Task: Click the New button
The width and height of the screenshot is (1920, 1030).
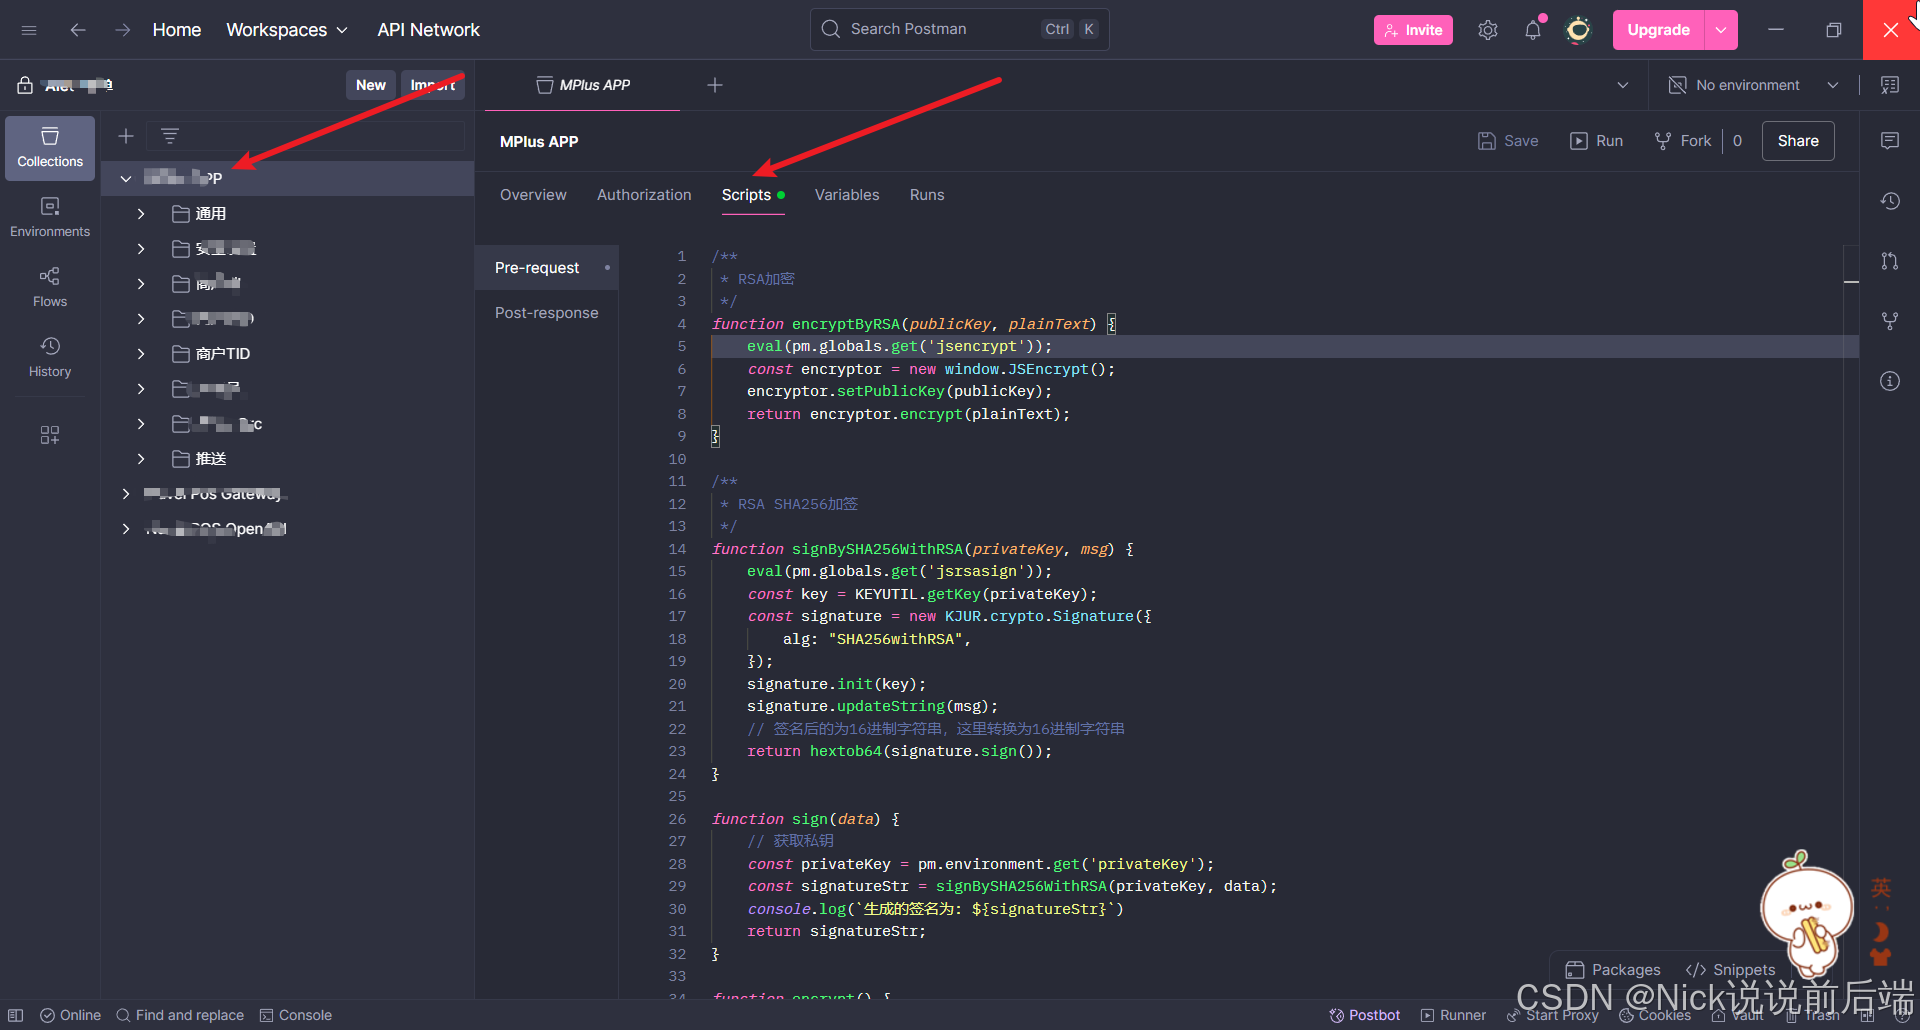Action: click(x=371, y=85)
